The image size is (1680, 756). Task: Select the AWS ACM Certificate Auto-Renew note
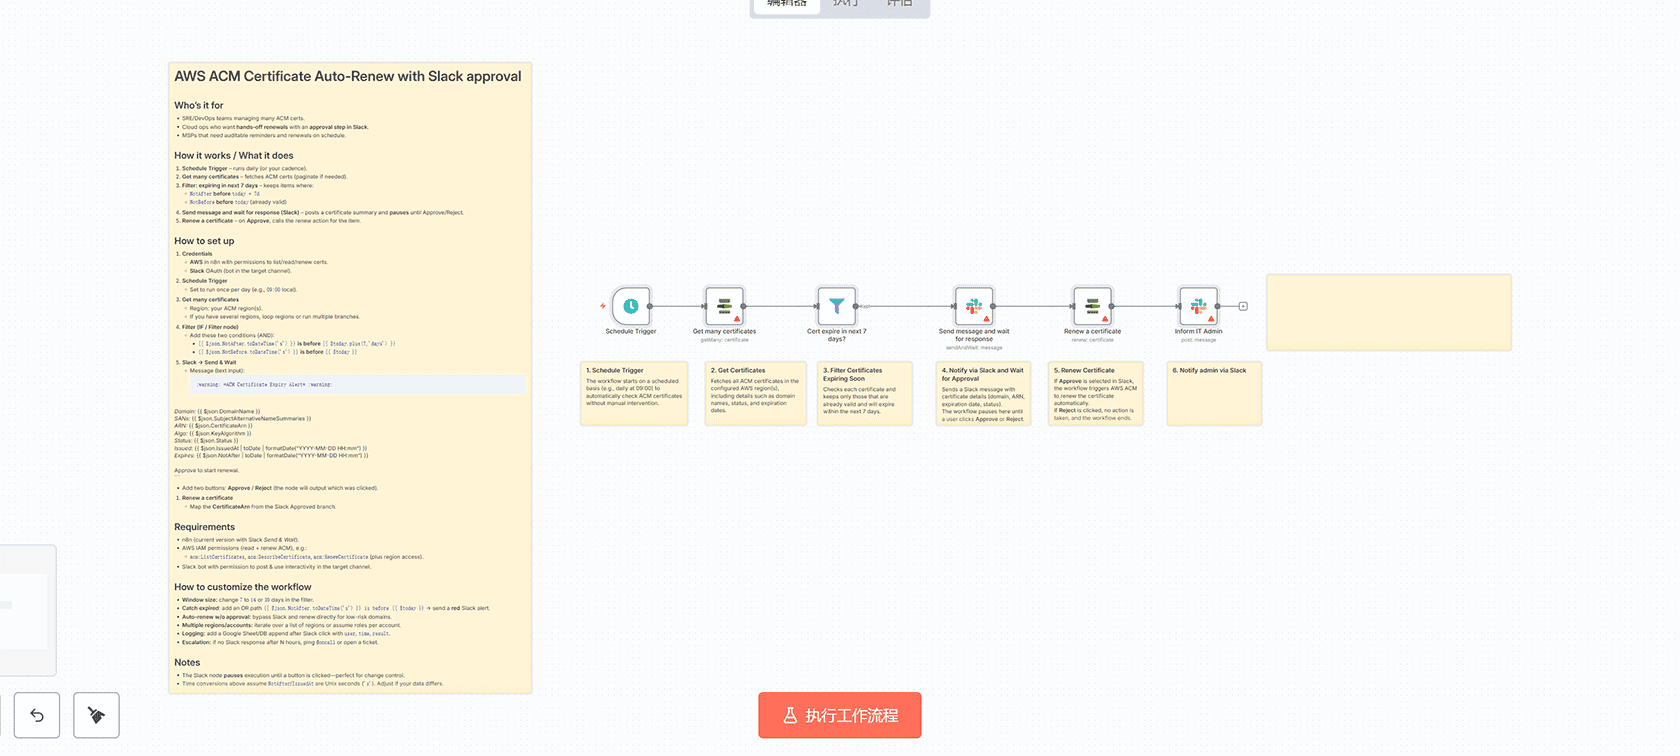pyautogui.click(x=350, y=378)
